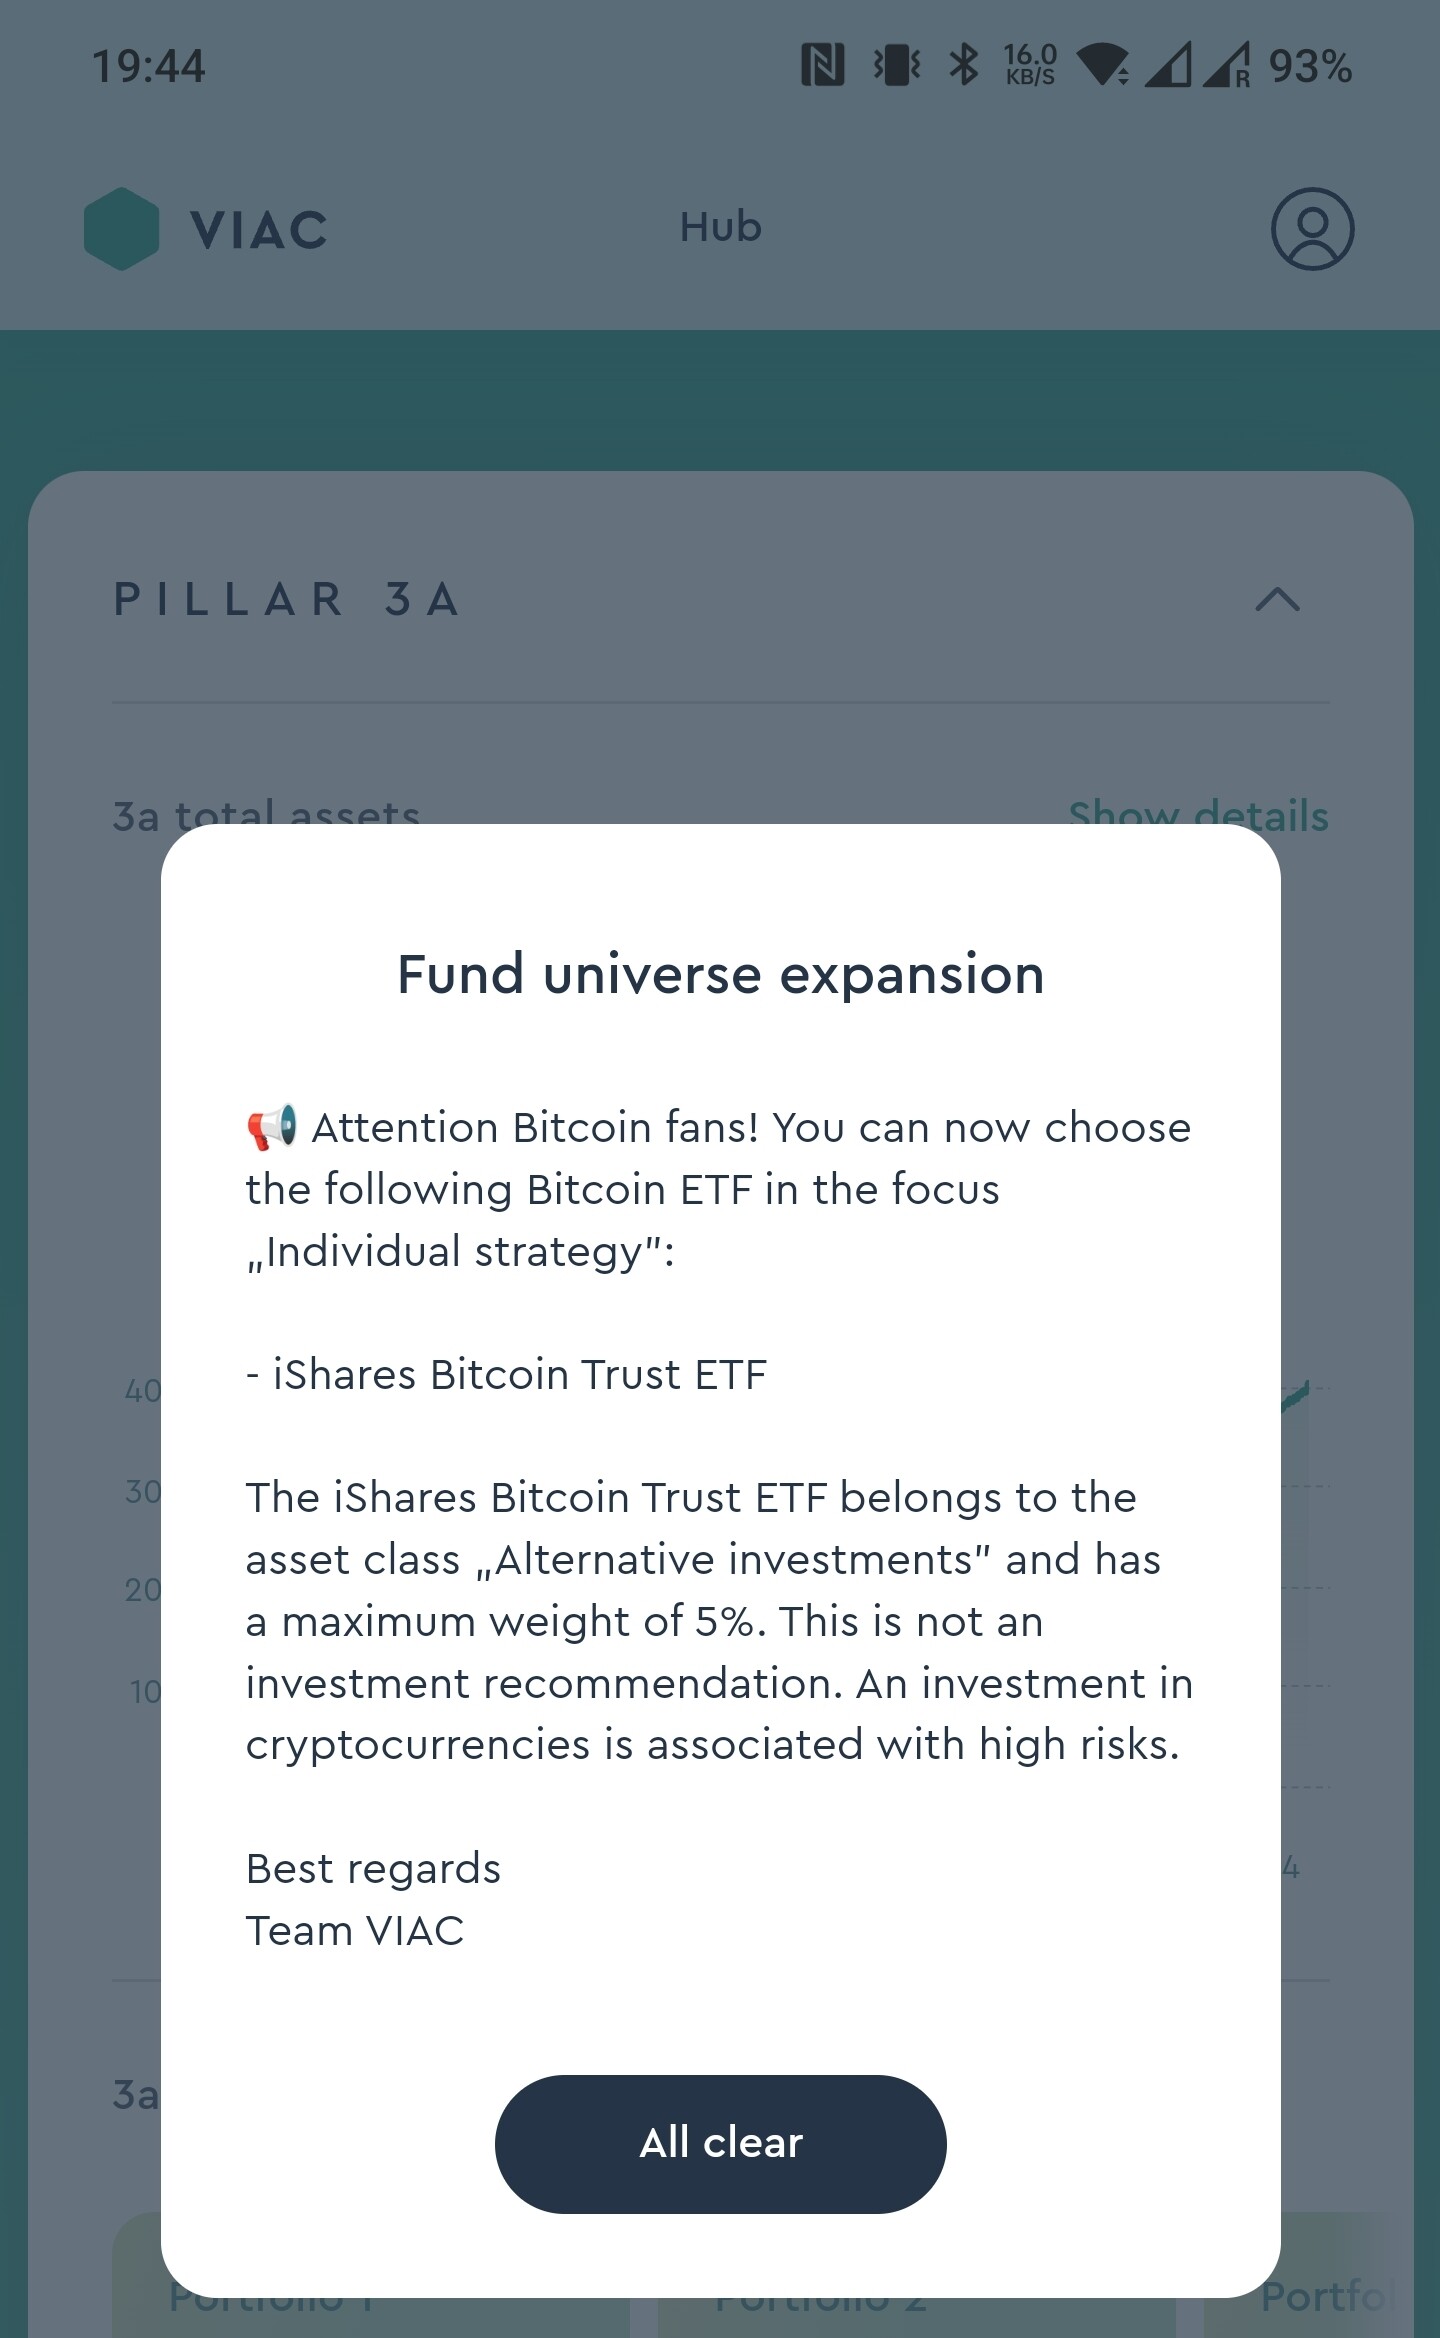Image resolution: width=1440 pixels, height=2338 pixels.
Task: Open the user profile icon
Action: pos(1312,229)
